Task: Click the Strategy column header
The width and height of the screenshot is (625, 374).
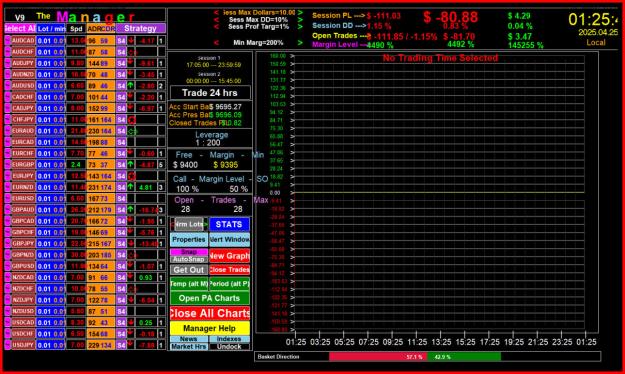Action: pos(141,28)
